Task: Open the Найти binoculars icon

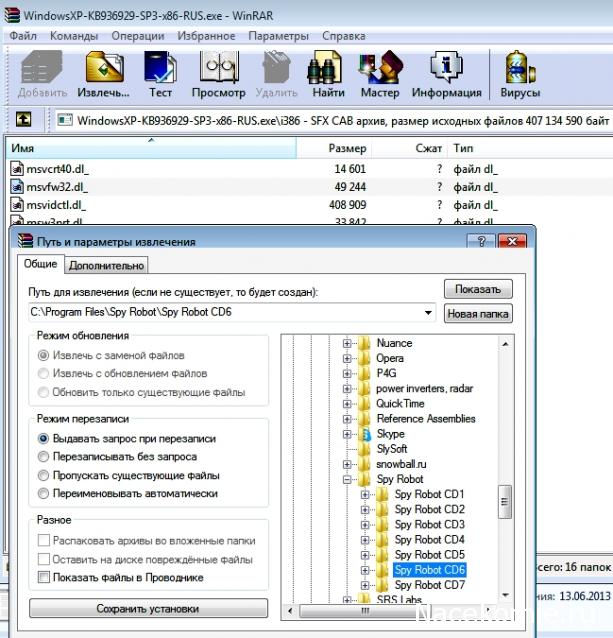Action: click(x=324, y=67)
